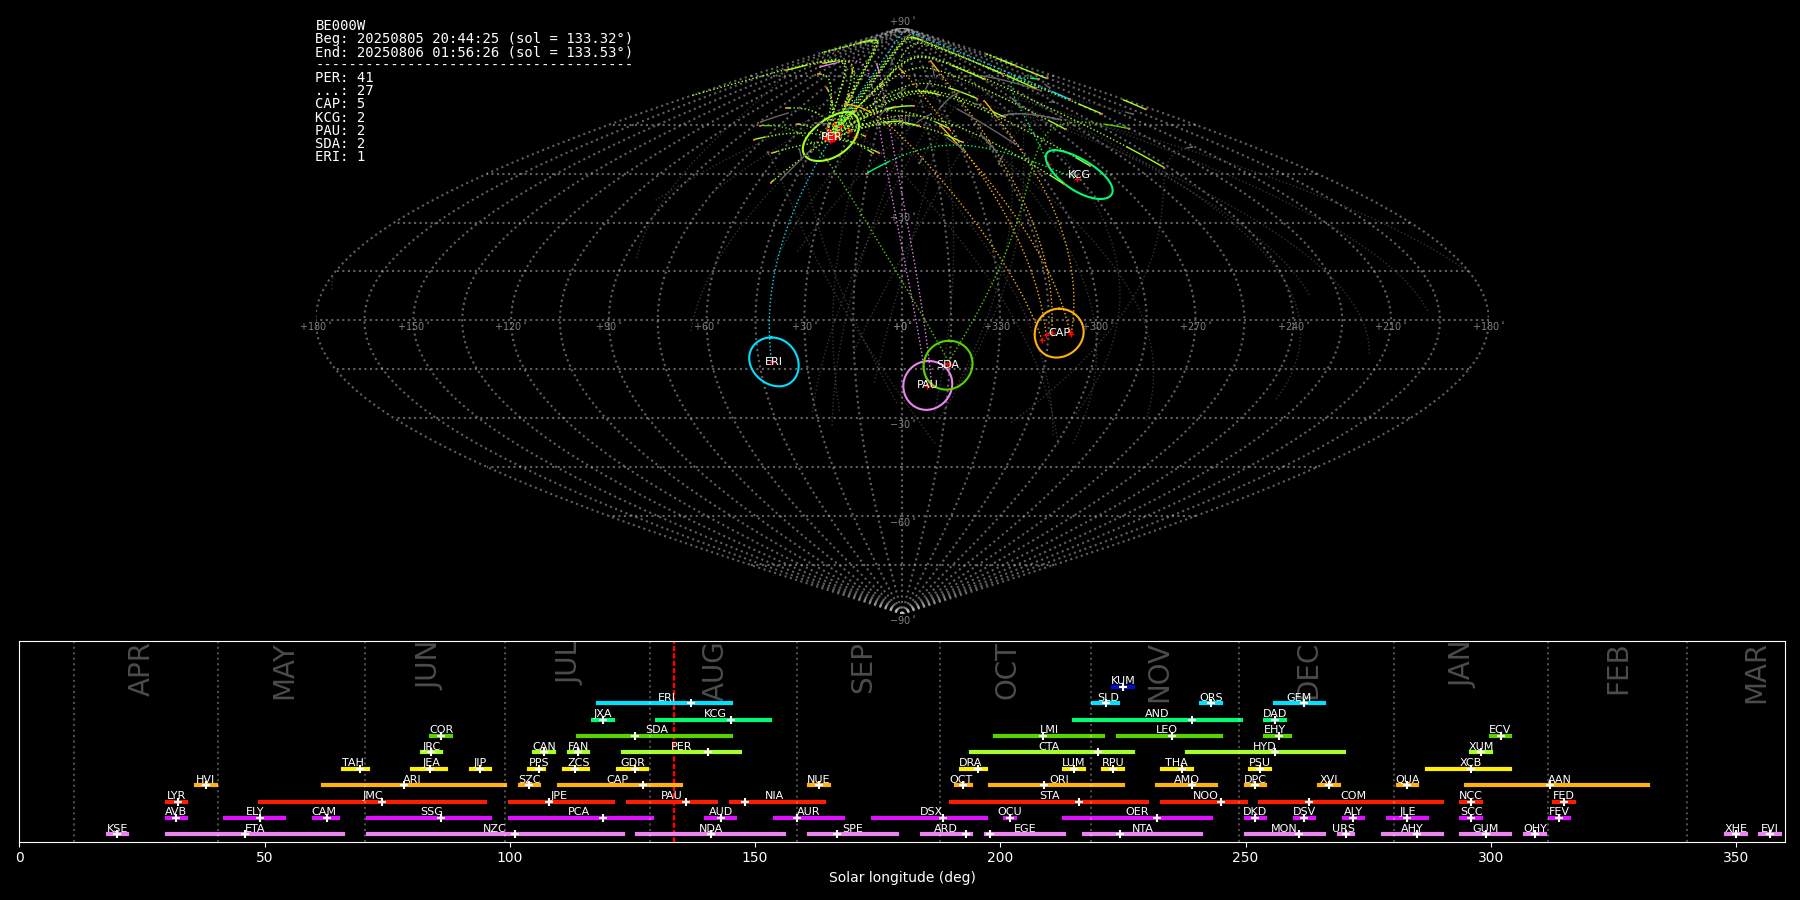
Task: Click the APR month label
Action: (x=139, y=670)
